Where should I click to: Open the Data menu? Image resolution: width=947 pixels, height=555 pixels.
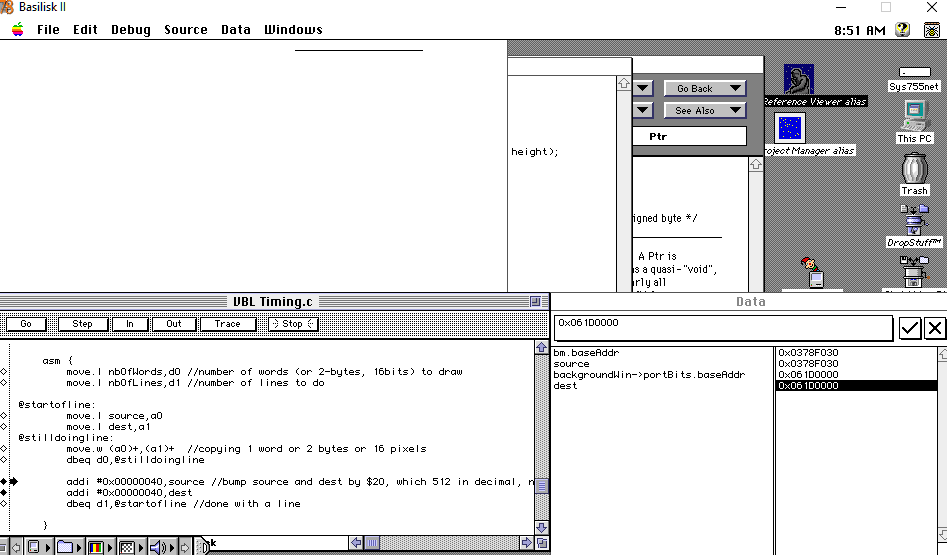pyautogui.click(x=236, y=30)
